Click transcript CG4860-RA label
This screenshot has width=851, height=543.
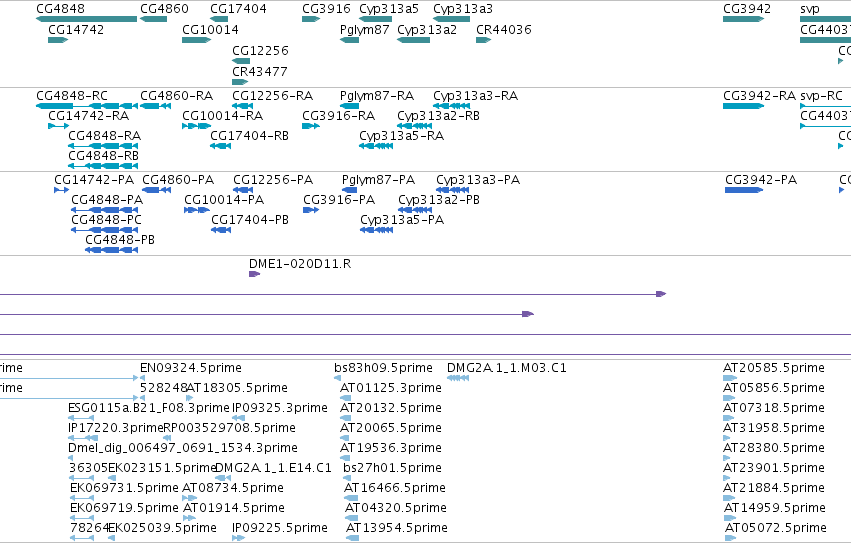pyautogui.click(x=176, y=96)
